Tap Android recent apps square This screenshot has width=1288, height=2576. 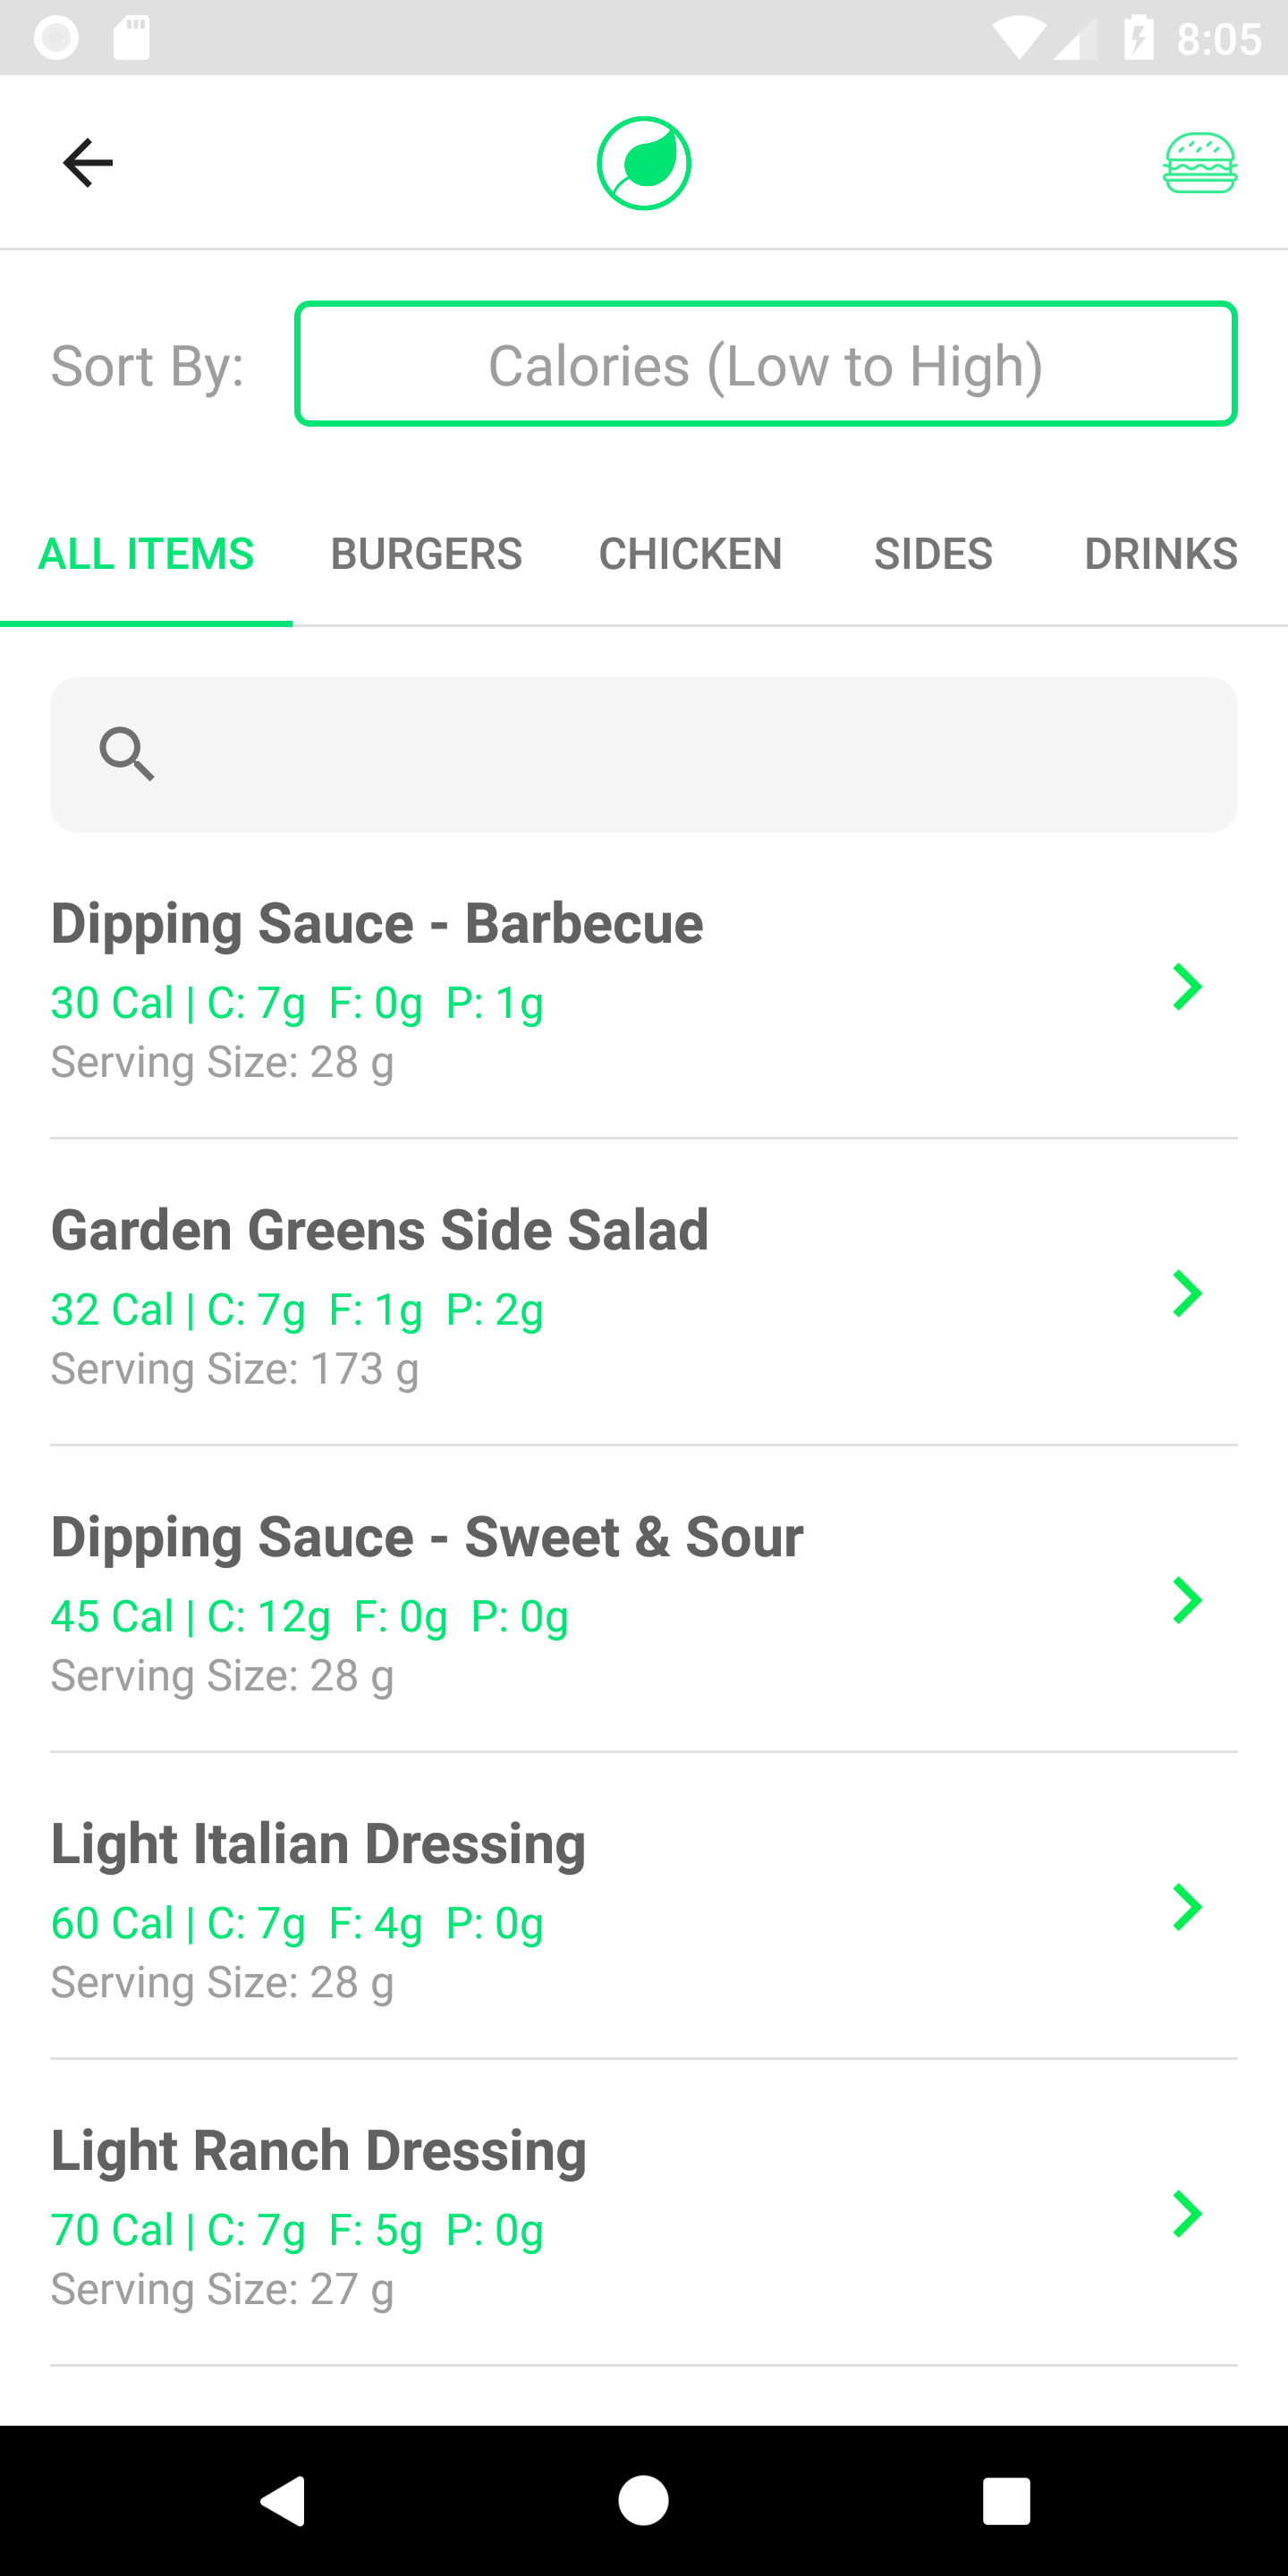(1006, 2501)
